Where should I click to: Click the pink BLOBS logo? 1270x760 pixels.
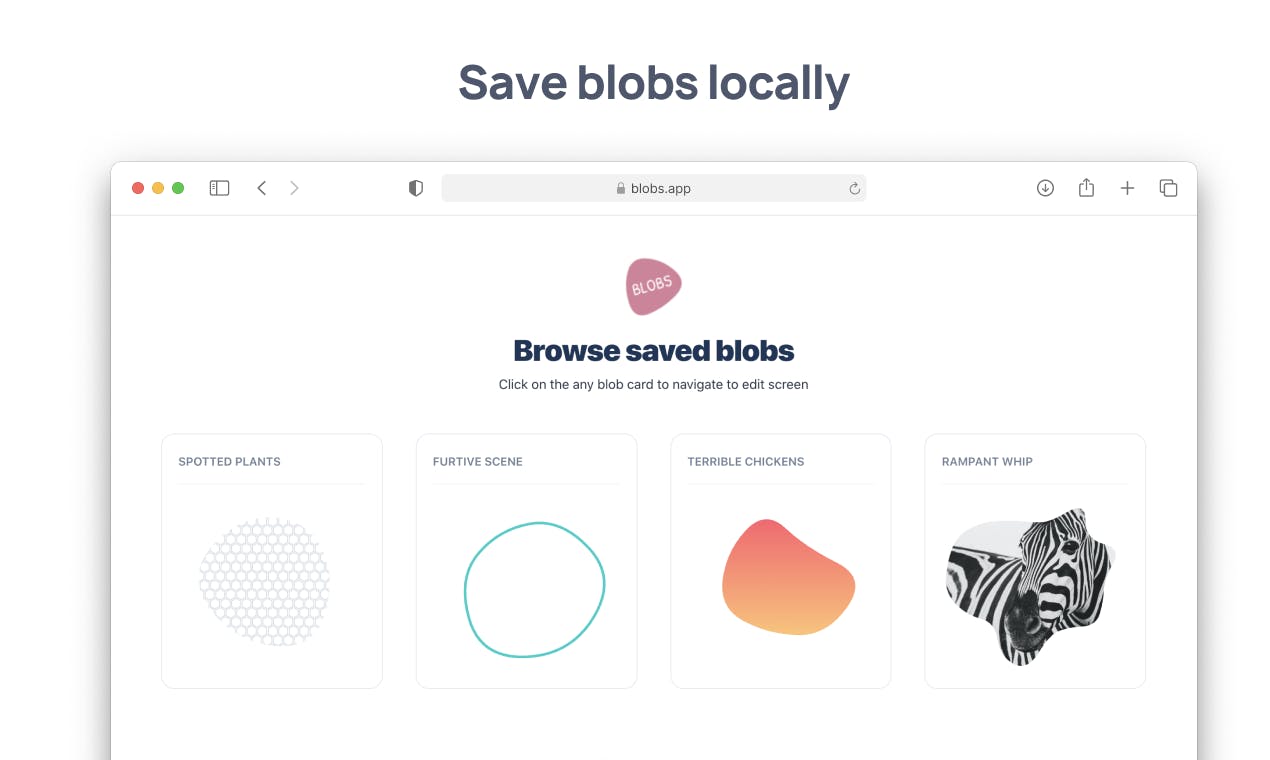654,286
